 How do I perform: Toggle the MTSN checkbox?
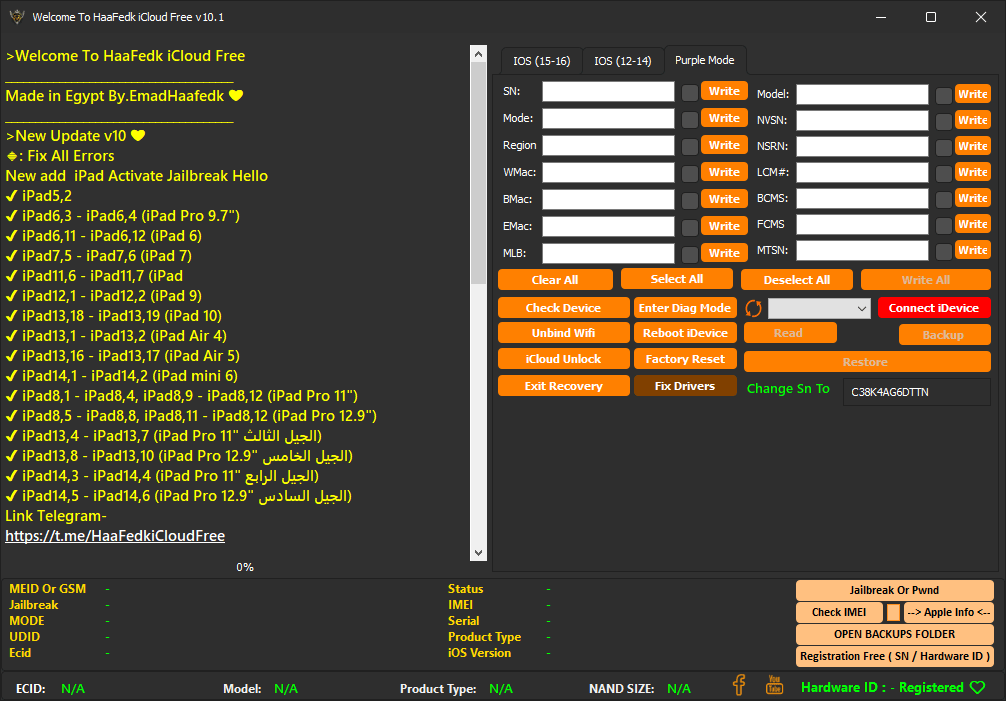[x=944, y=251]
